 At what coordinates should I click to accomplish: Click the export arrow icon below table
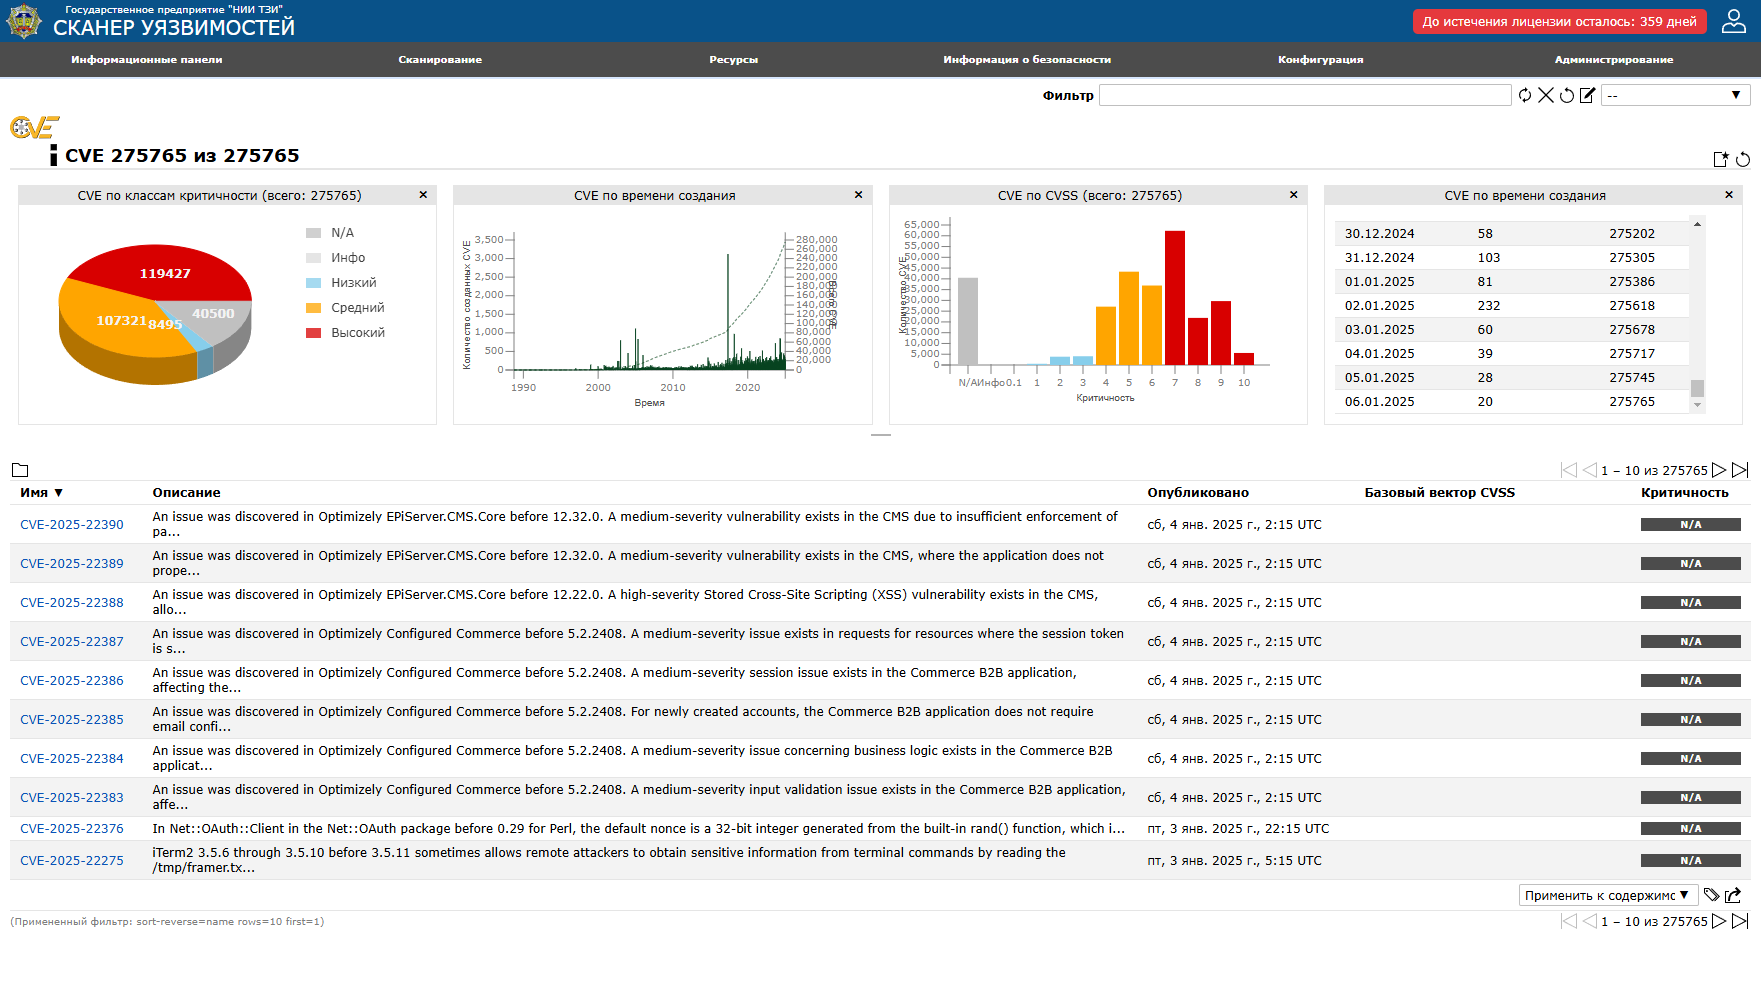[1733, 895]
